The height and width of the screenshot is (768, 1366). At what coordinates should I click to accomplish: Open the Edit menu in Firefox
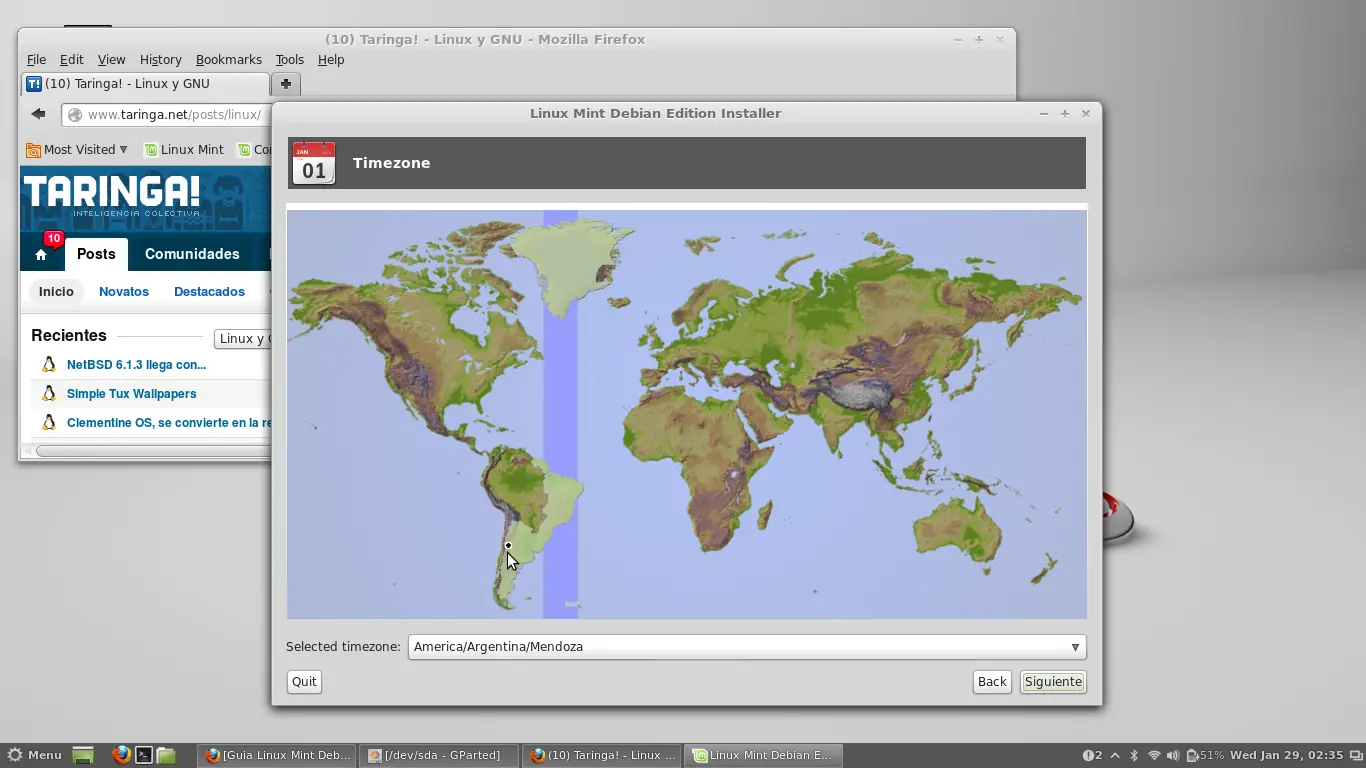click(71, 60)
